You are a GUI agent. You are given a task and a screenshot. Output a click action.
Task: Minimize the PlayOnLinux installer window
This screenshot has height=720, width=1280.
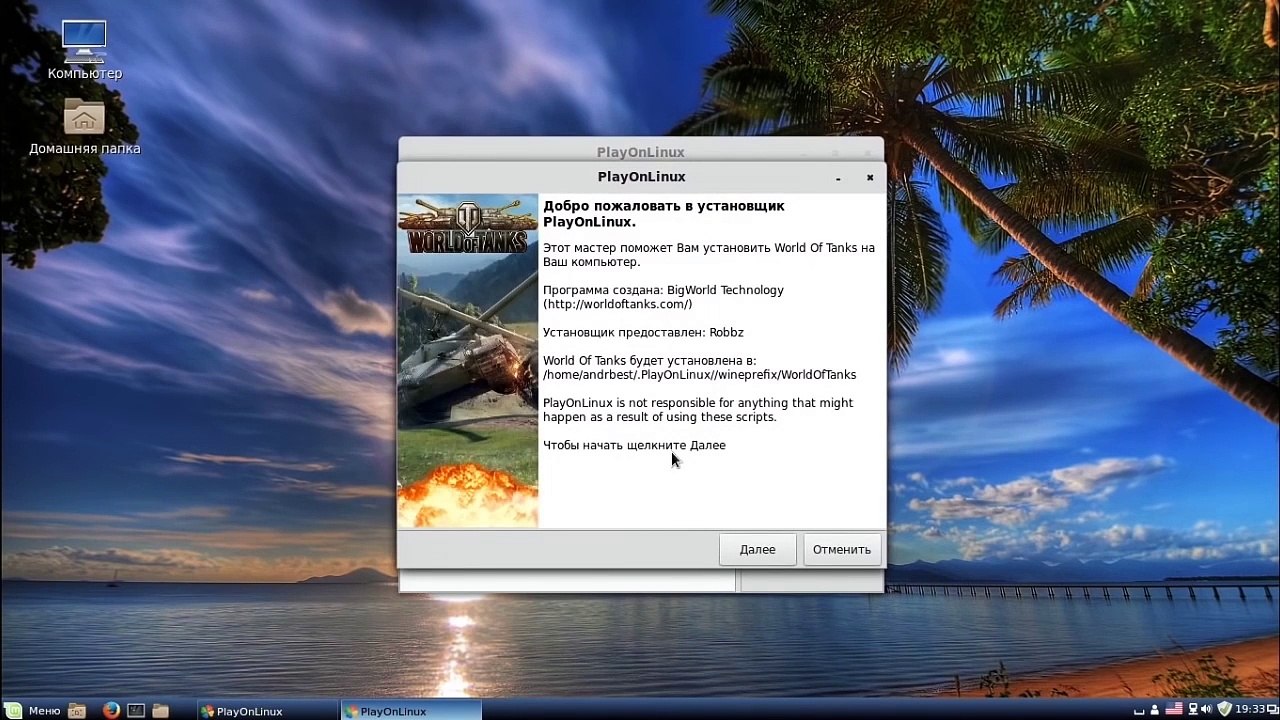(838, 178)
